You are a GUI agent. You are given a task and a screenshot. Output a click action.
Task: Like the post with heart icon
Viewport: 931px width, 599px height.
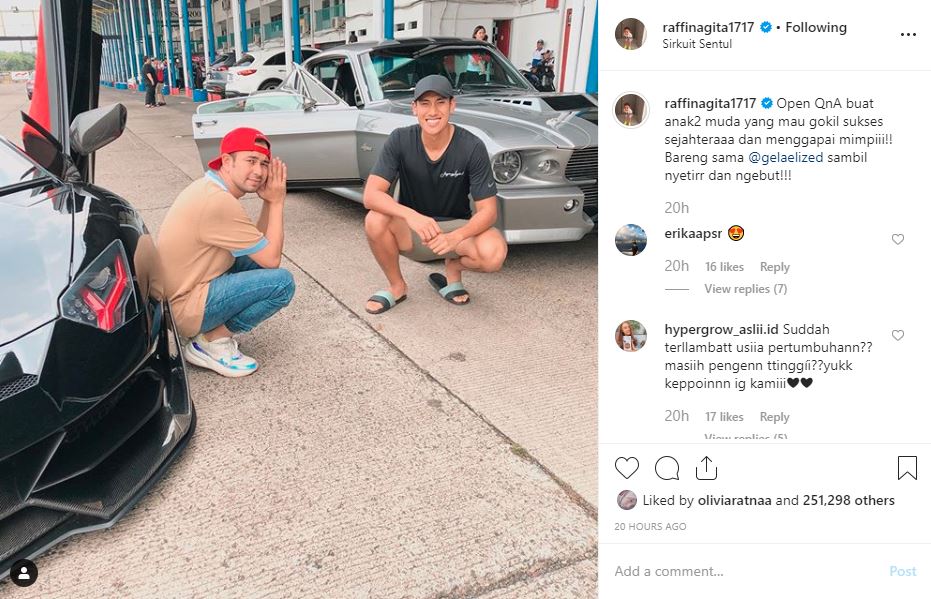pos(627,468)
